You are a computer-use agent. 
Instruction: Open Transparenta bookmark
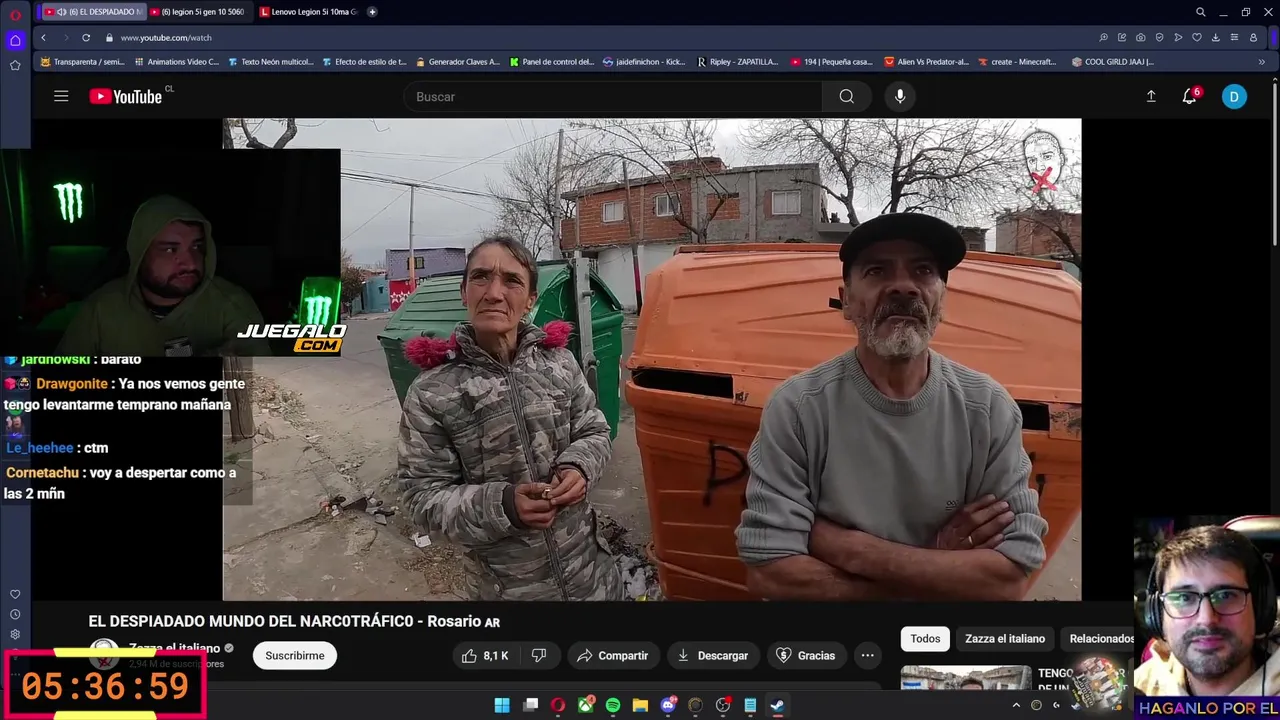pos(82,62)
